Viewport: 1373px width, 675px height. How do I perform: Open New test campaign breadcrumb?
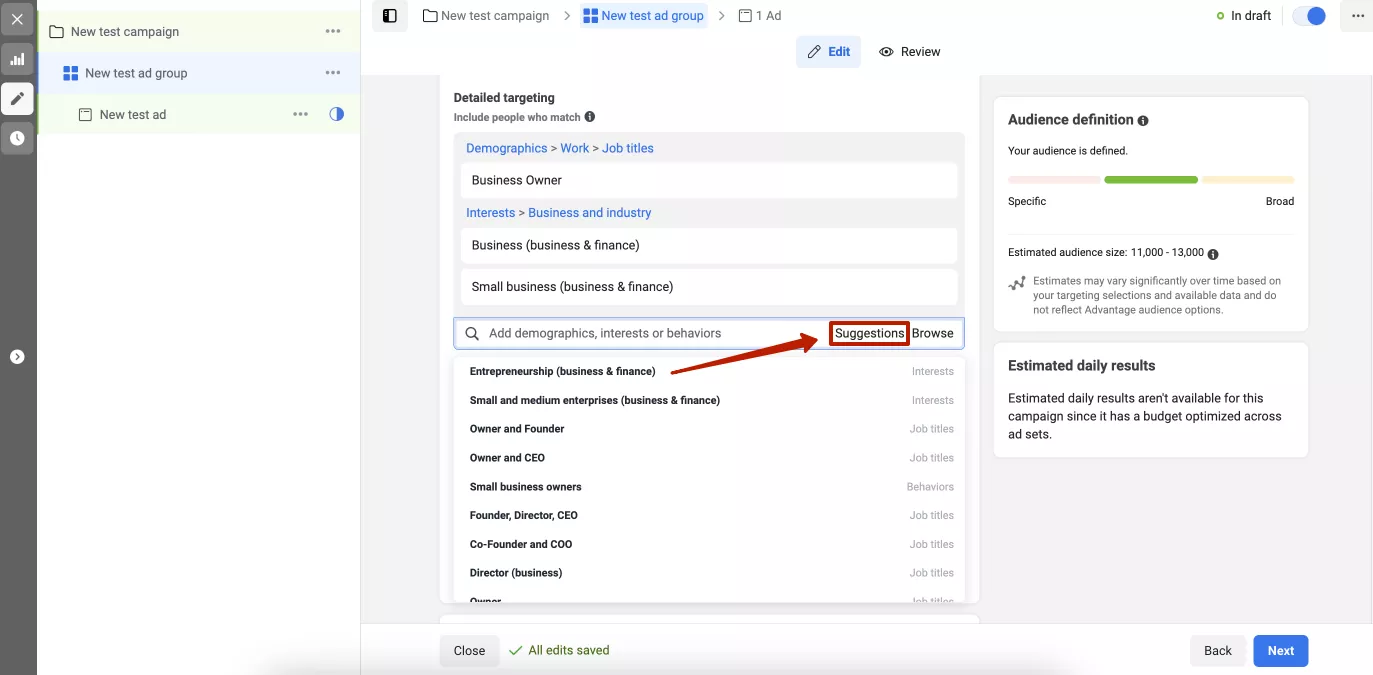(x=487, y=16)
